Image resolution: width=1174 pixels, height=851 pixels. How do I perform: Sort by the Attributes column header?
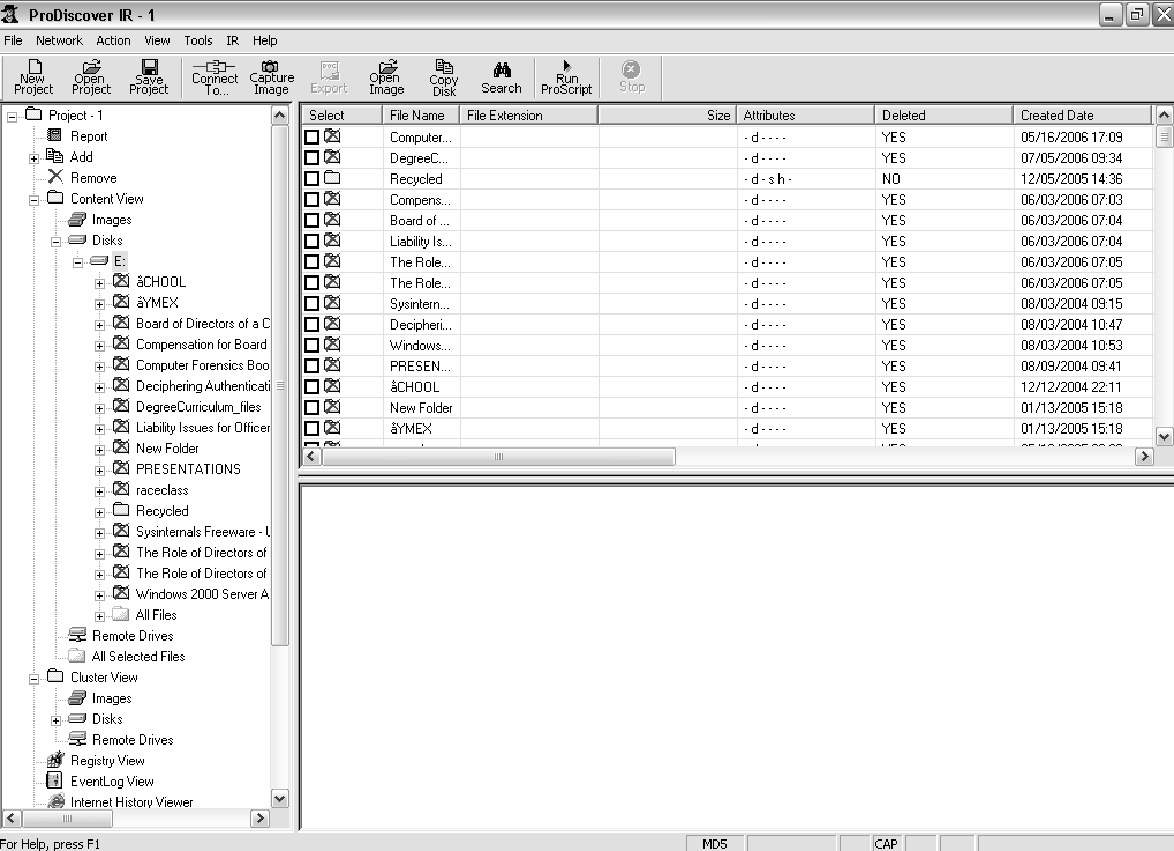coord(805,115)
